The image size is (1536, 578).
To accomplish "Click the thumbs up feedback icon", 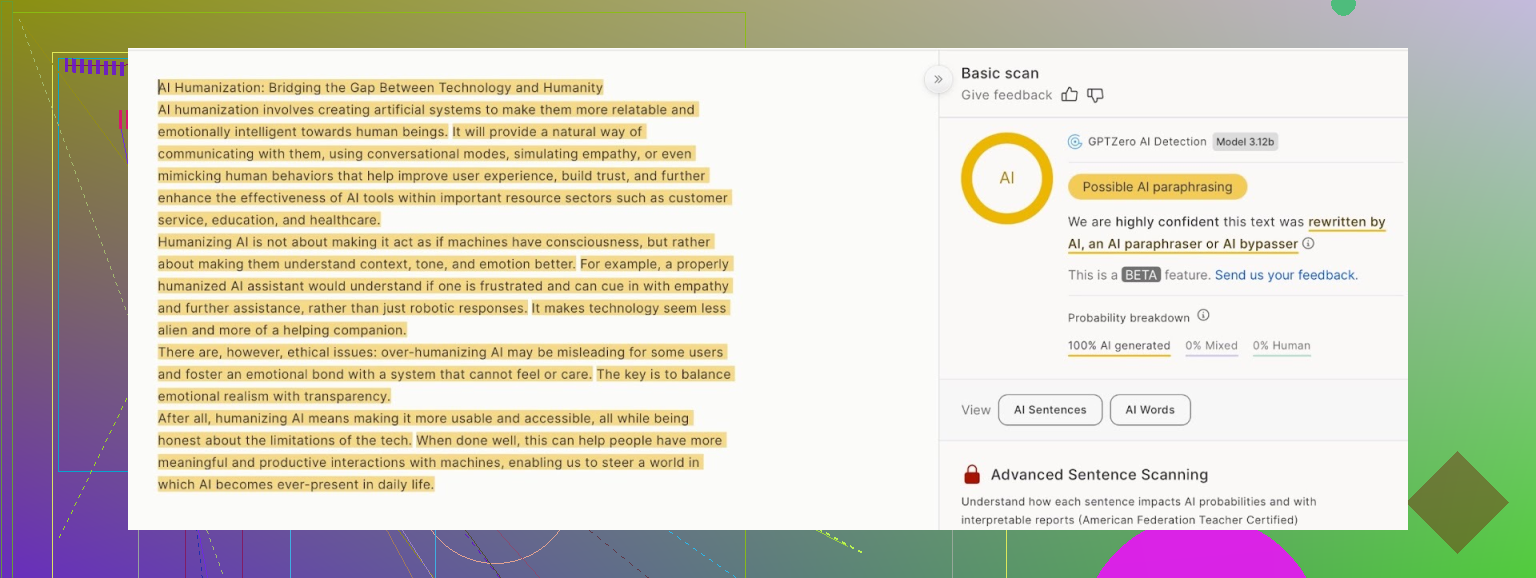I will click(x=1069, y=95).
